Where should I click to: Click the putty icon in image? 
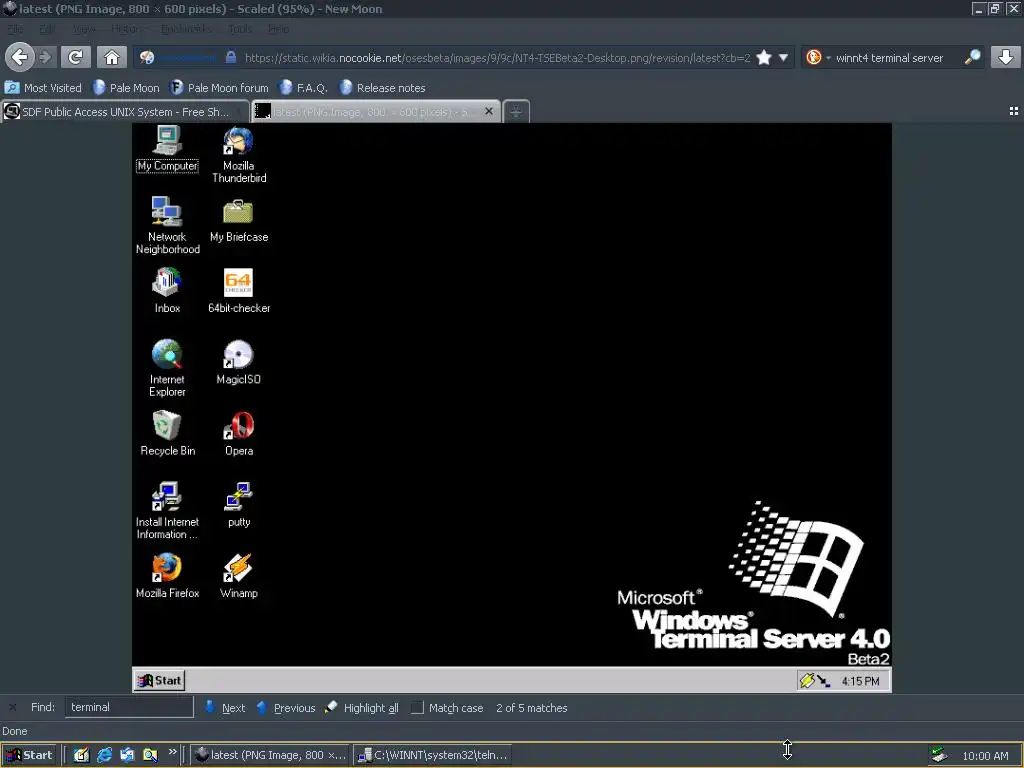pos(239,504)
